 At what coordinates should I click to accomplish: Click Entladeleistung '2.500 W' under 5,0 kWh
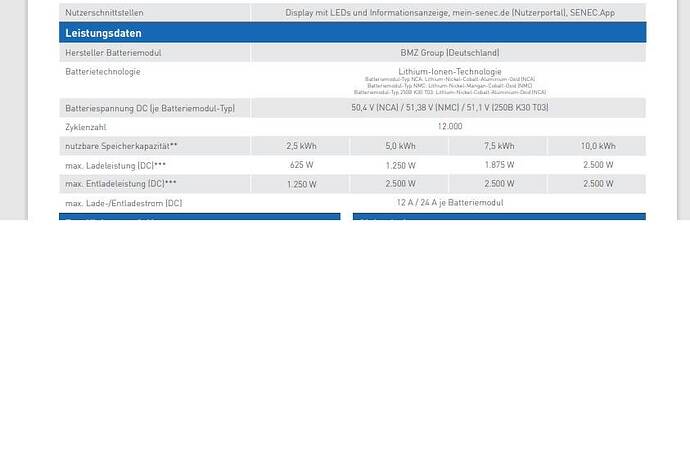[400, 184]
